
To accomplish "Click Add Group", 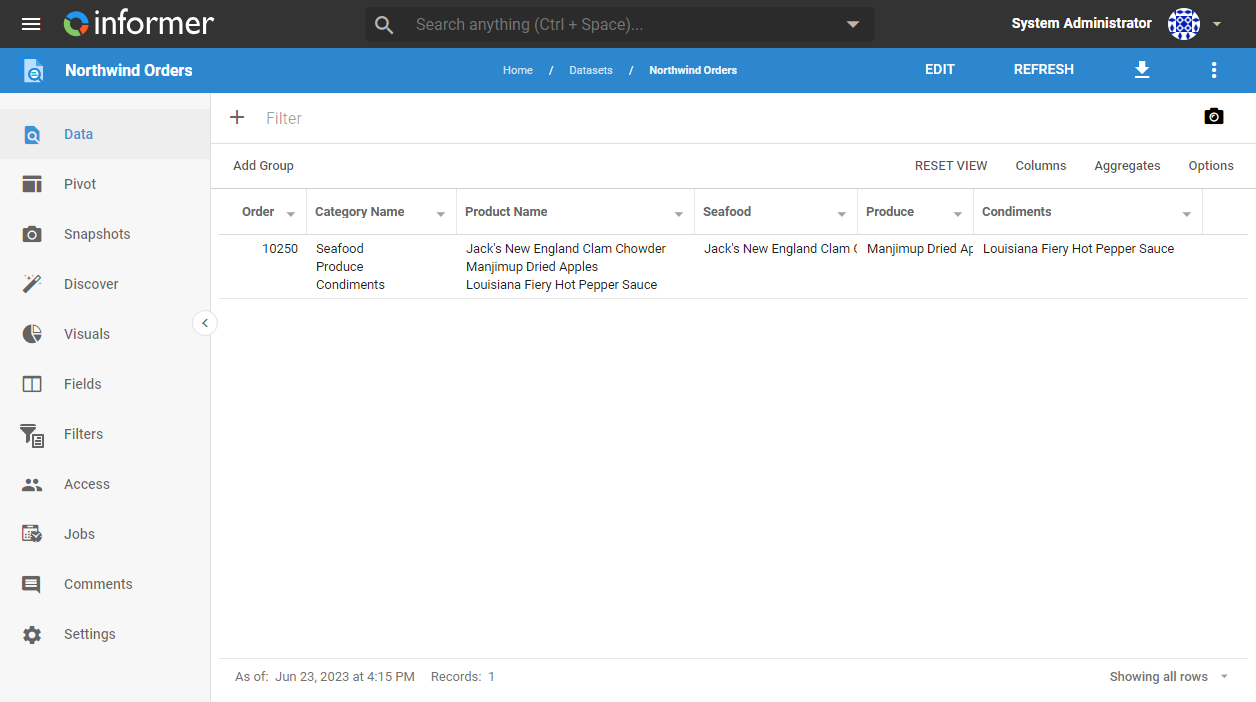I will 264,166.
